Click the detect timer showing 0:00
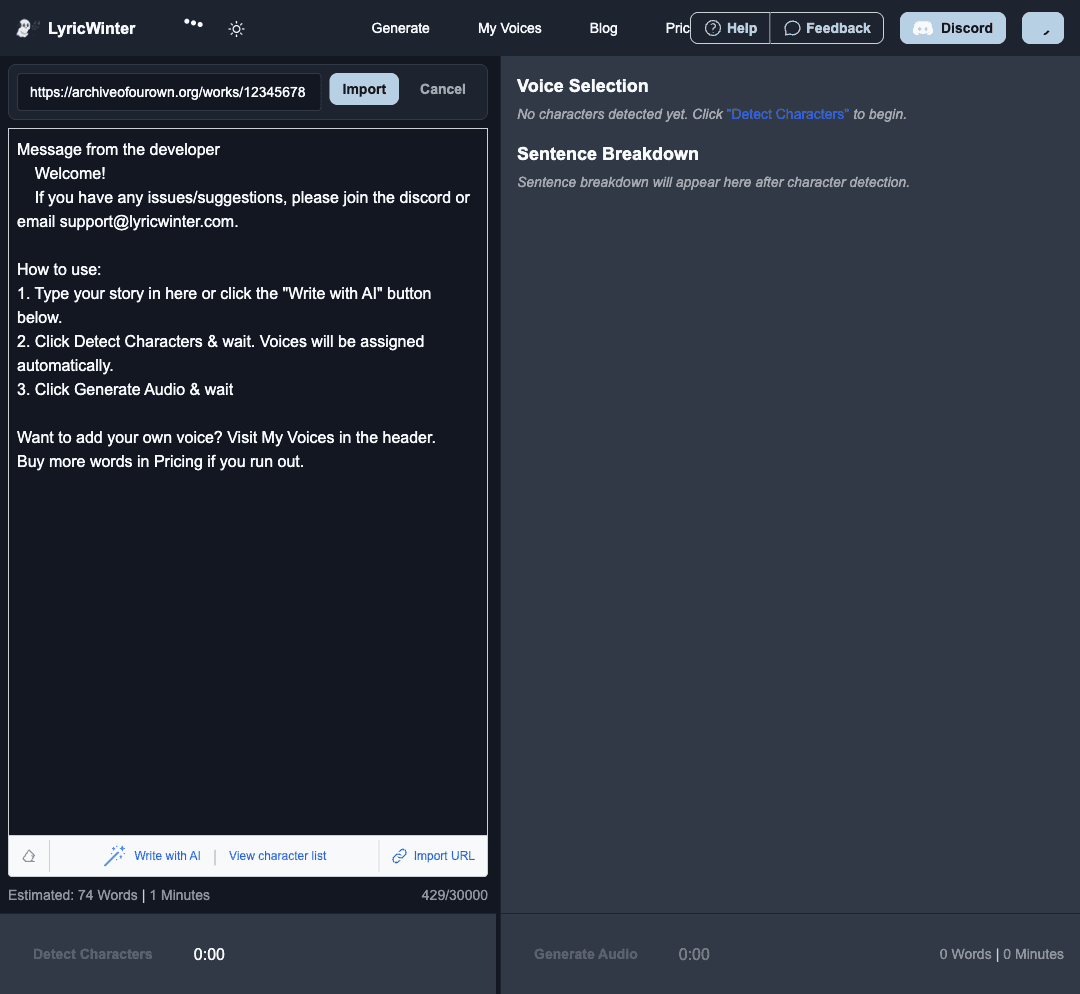This screenshot has height=994, width=1080. coord(209,954)
